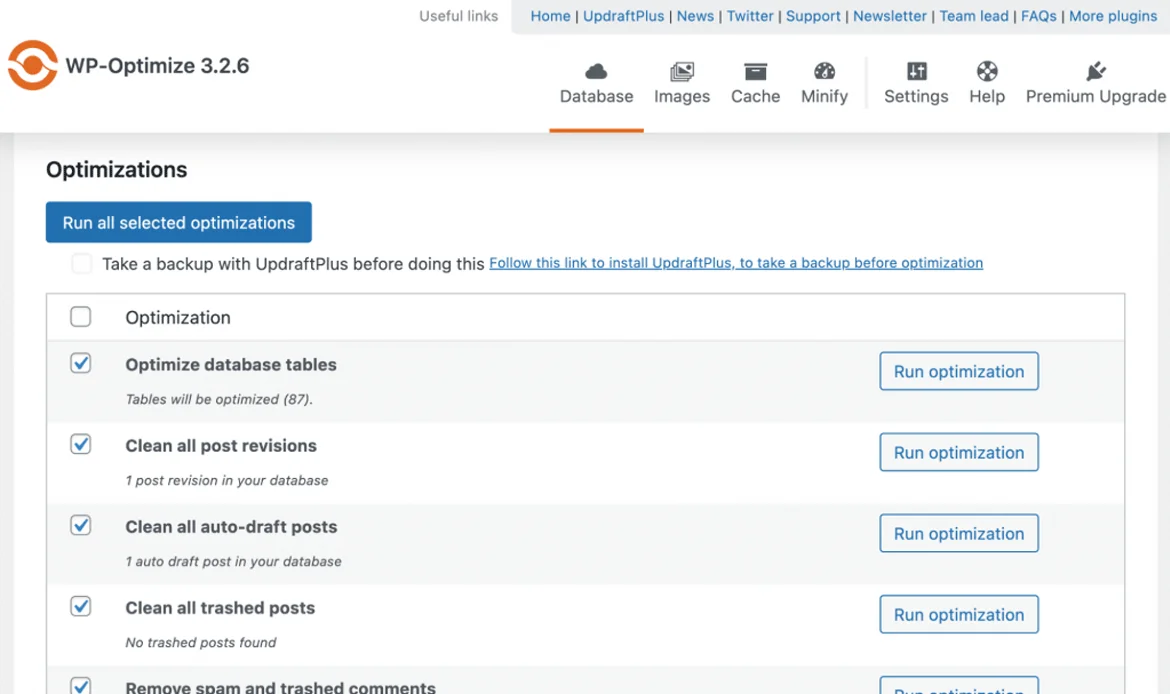The width and height of the screenshot is (1170, 694).
Task: Go to the Premium Upgrade tab label
Action: (1095, 96)
